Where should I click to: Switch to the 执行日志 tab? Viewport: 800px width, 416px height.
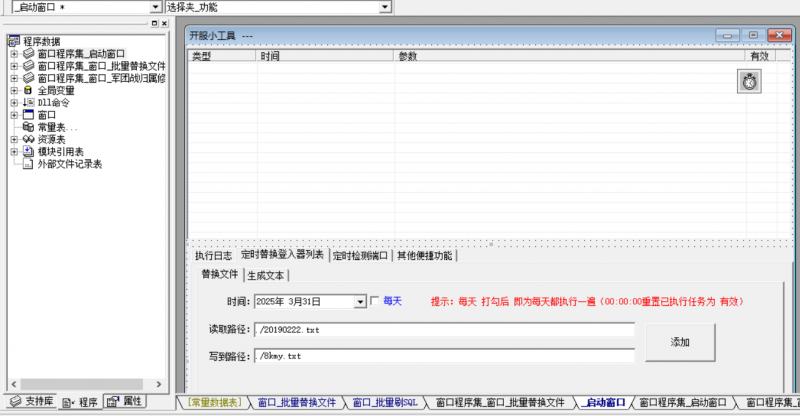point(212,256)
